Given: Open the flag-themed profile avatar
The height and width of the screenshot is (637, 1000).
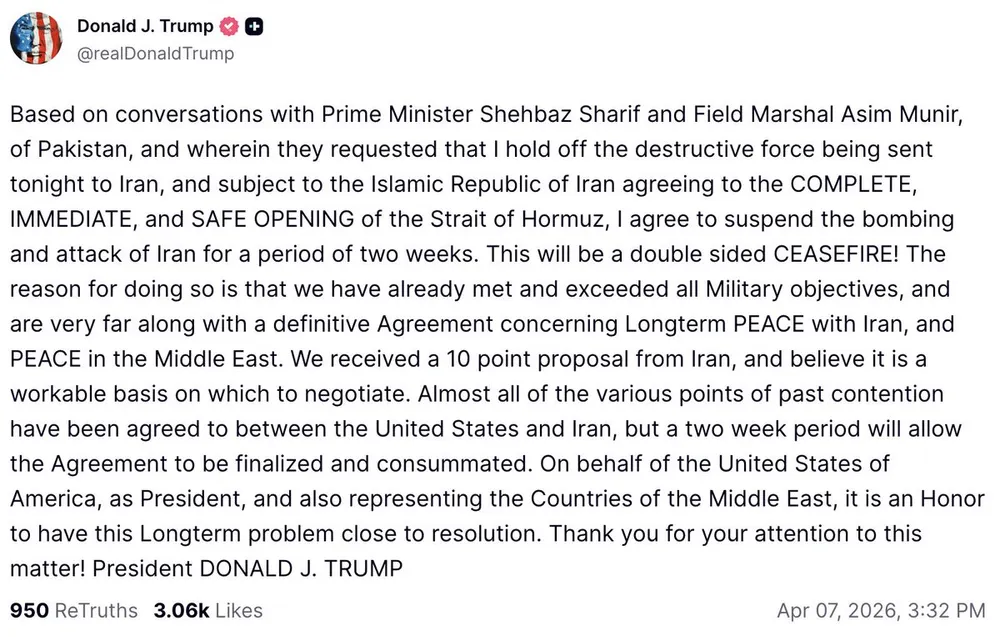Looking at the screenshot, I should [x=37, y=39].
